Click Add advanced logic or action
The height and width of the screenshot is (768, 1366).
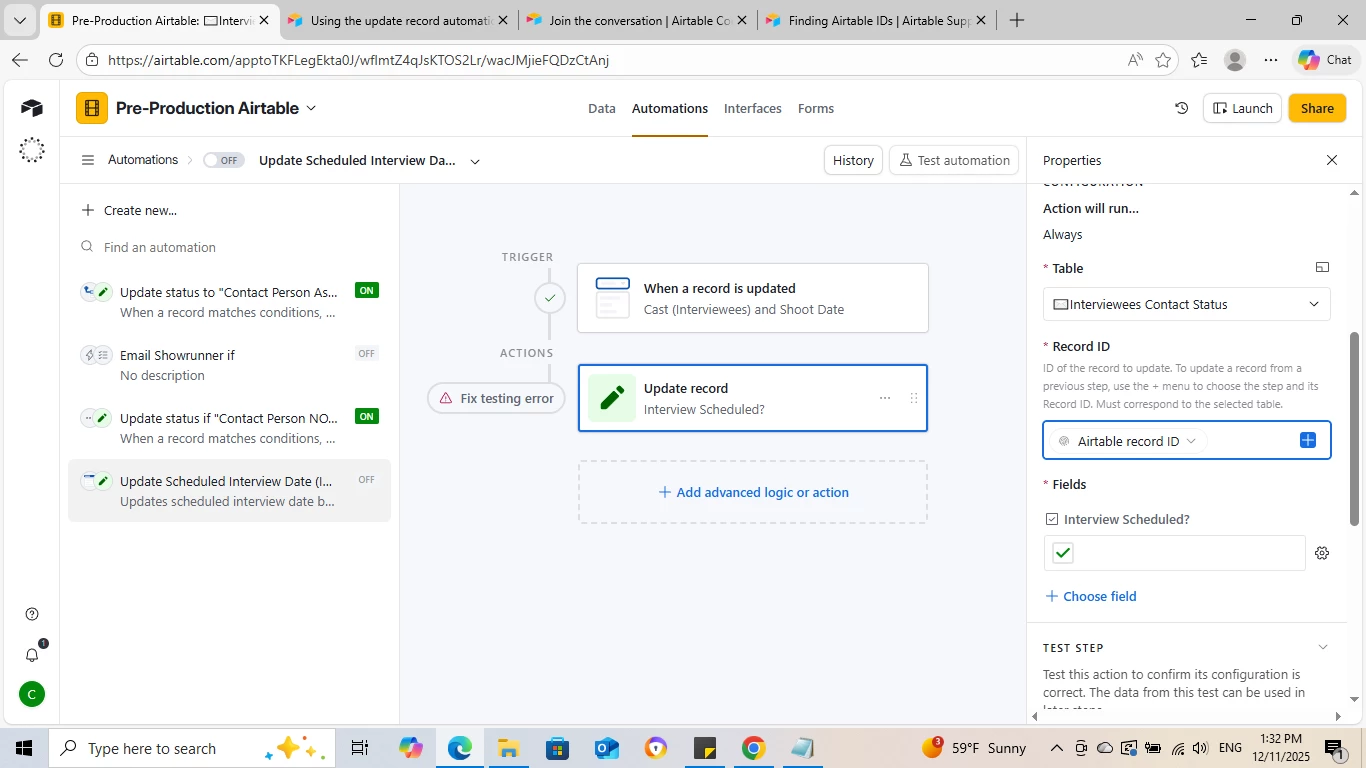[753, 492]
